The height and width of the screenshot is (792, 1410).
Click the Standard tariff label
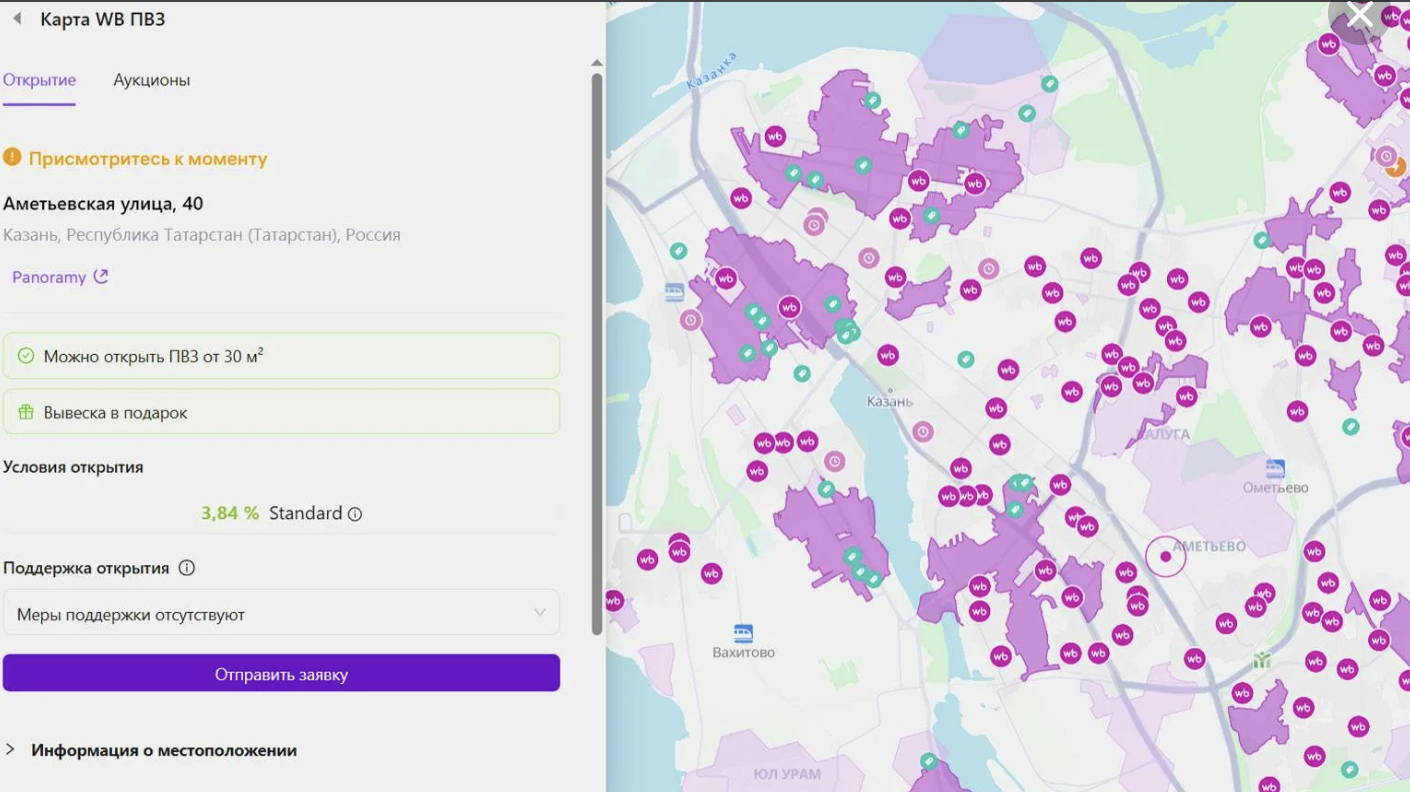click(x=306, y=513)
